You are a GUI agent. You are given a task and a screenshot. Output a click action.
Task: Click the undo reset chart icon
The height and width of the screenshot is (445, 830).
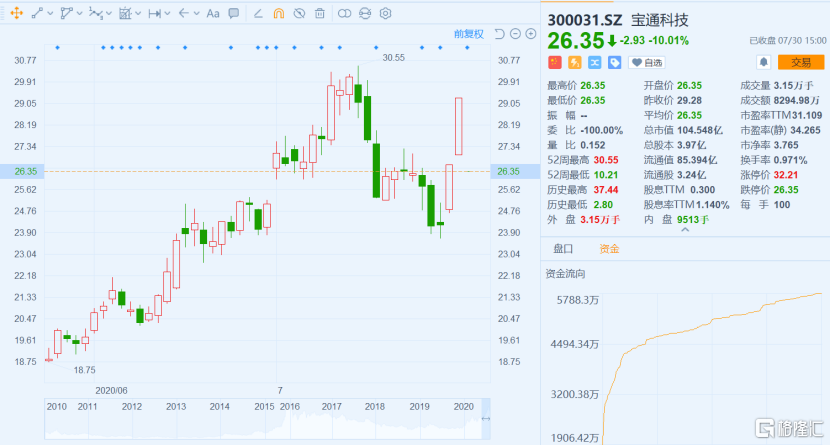point(499,34)
